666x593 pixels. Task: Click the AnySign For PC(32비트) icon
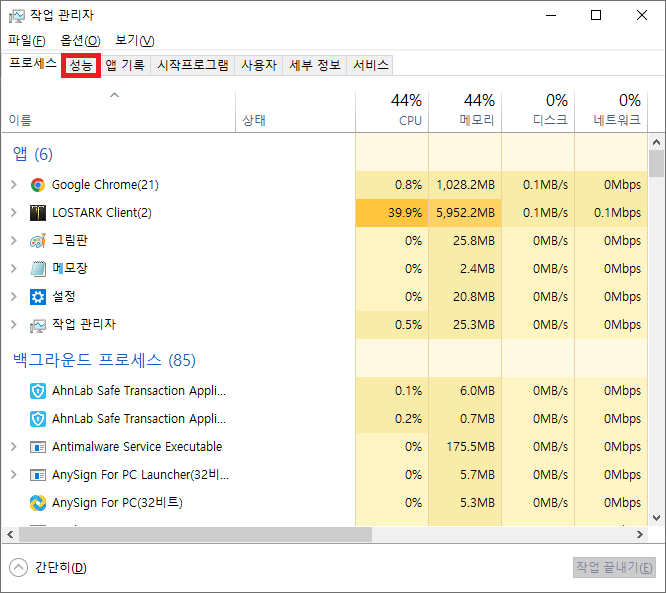pos(38,503)
